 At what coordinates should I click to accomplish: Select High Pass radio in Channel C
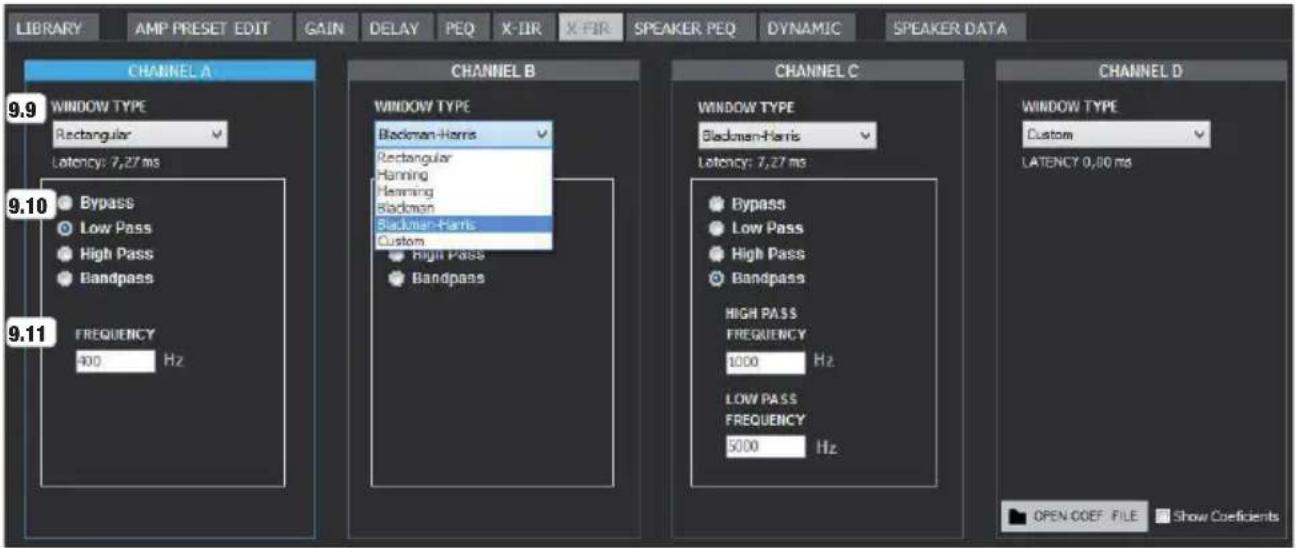coord(716,254)
